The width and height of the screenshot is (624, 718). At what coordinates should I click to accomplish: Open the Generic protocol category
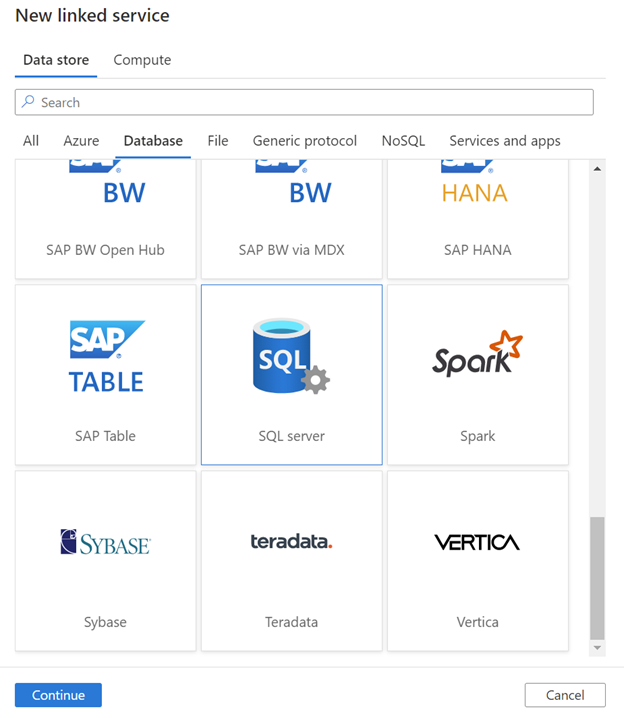pyautogui.click(x=304, y=141)
